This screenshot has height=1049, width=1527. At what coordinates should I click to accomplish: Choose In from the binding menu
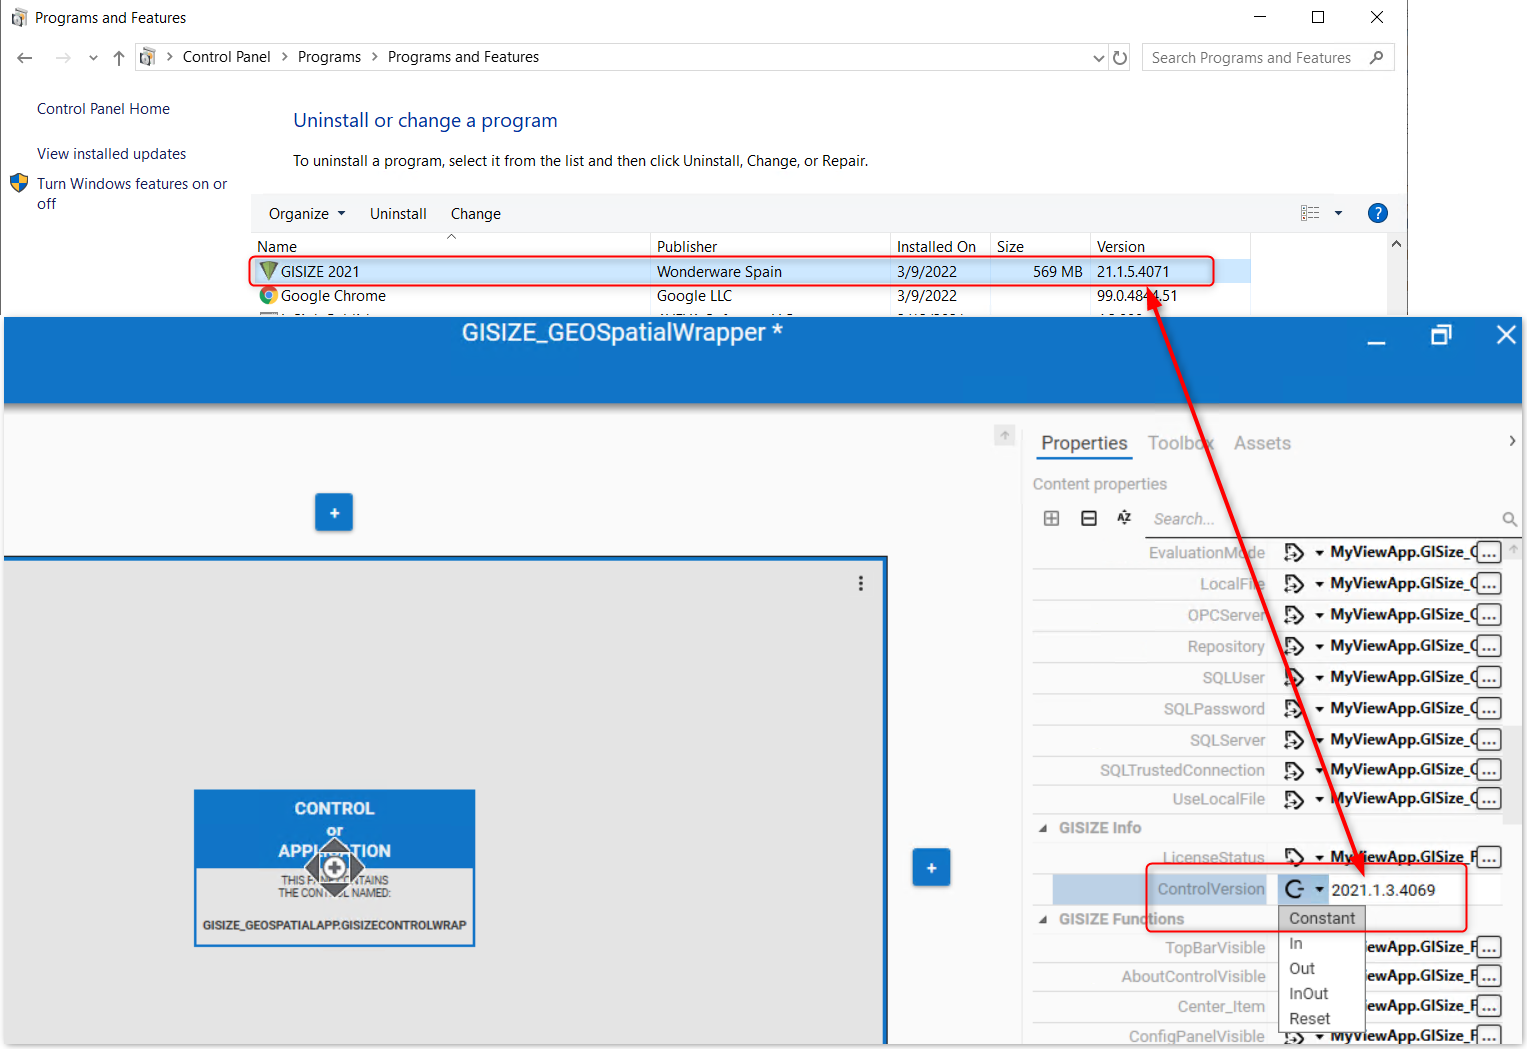click(1322, 944)
